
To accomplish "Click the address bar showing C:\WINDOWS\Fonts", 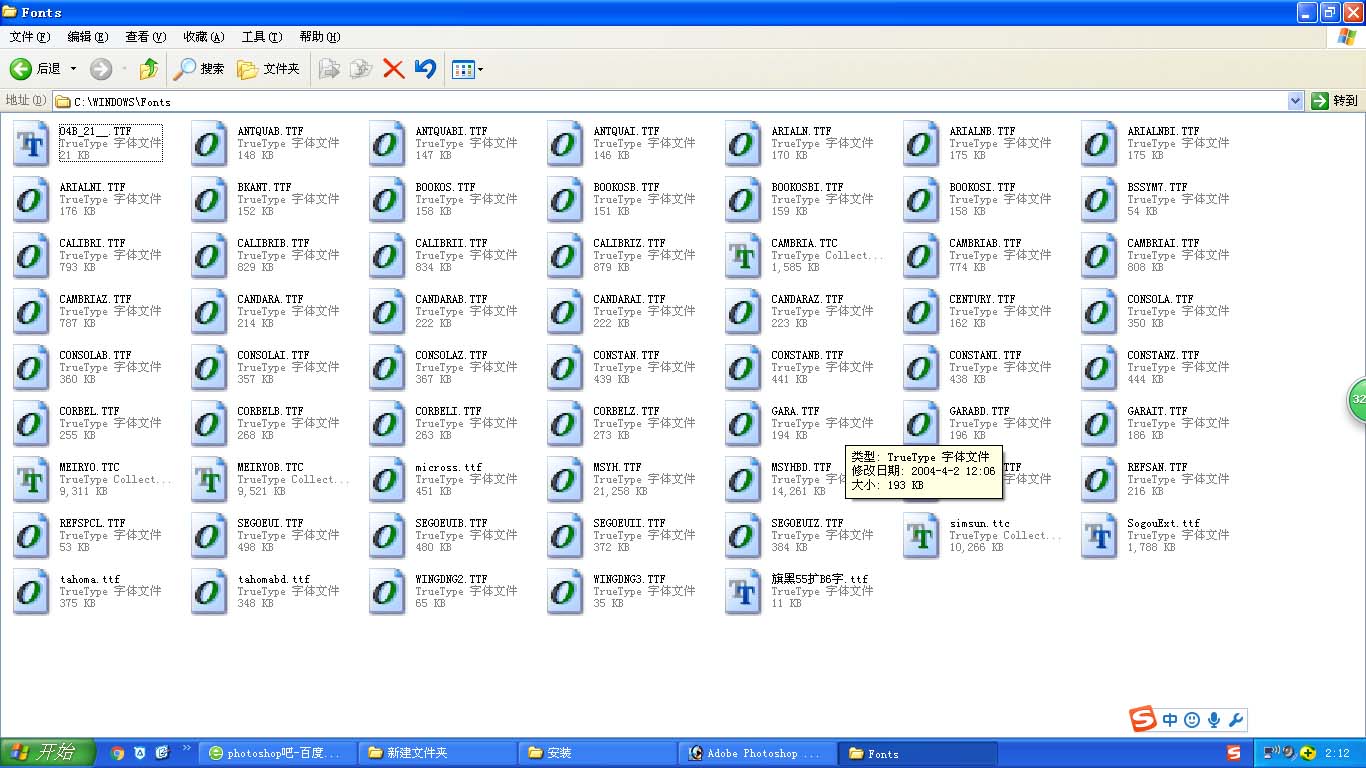I will click(670, 101).
